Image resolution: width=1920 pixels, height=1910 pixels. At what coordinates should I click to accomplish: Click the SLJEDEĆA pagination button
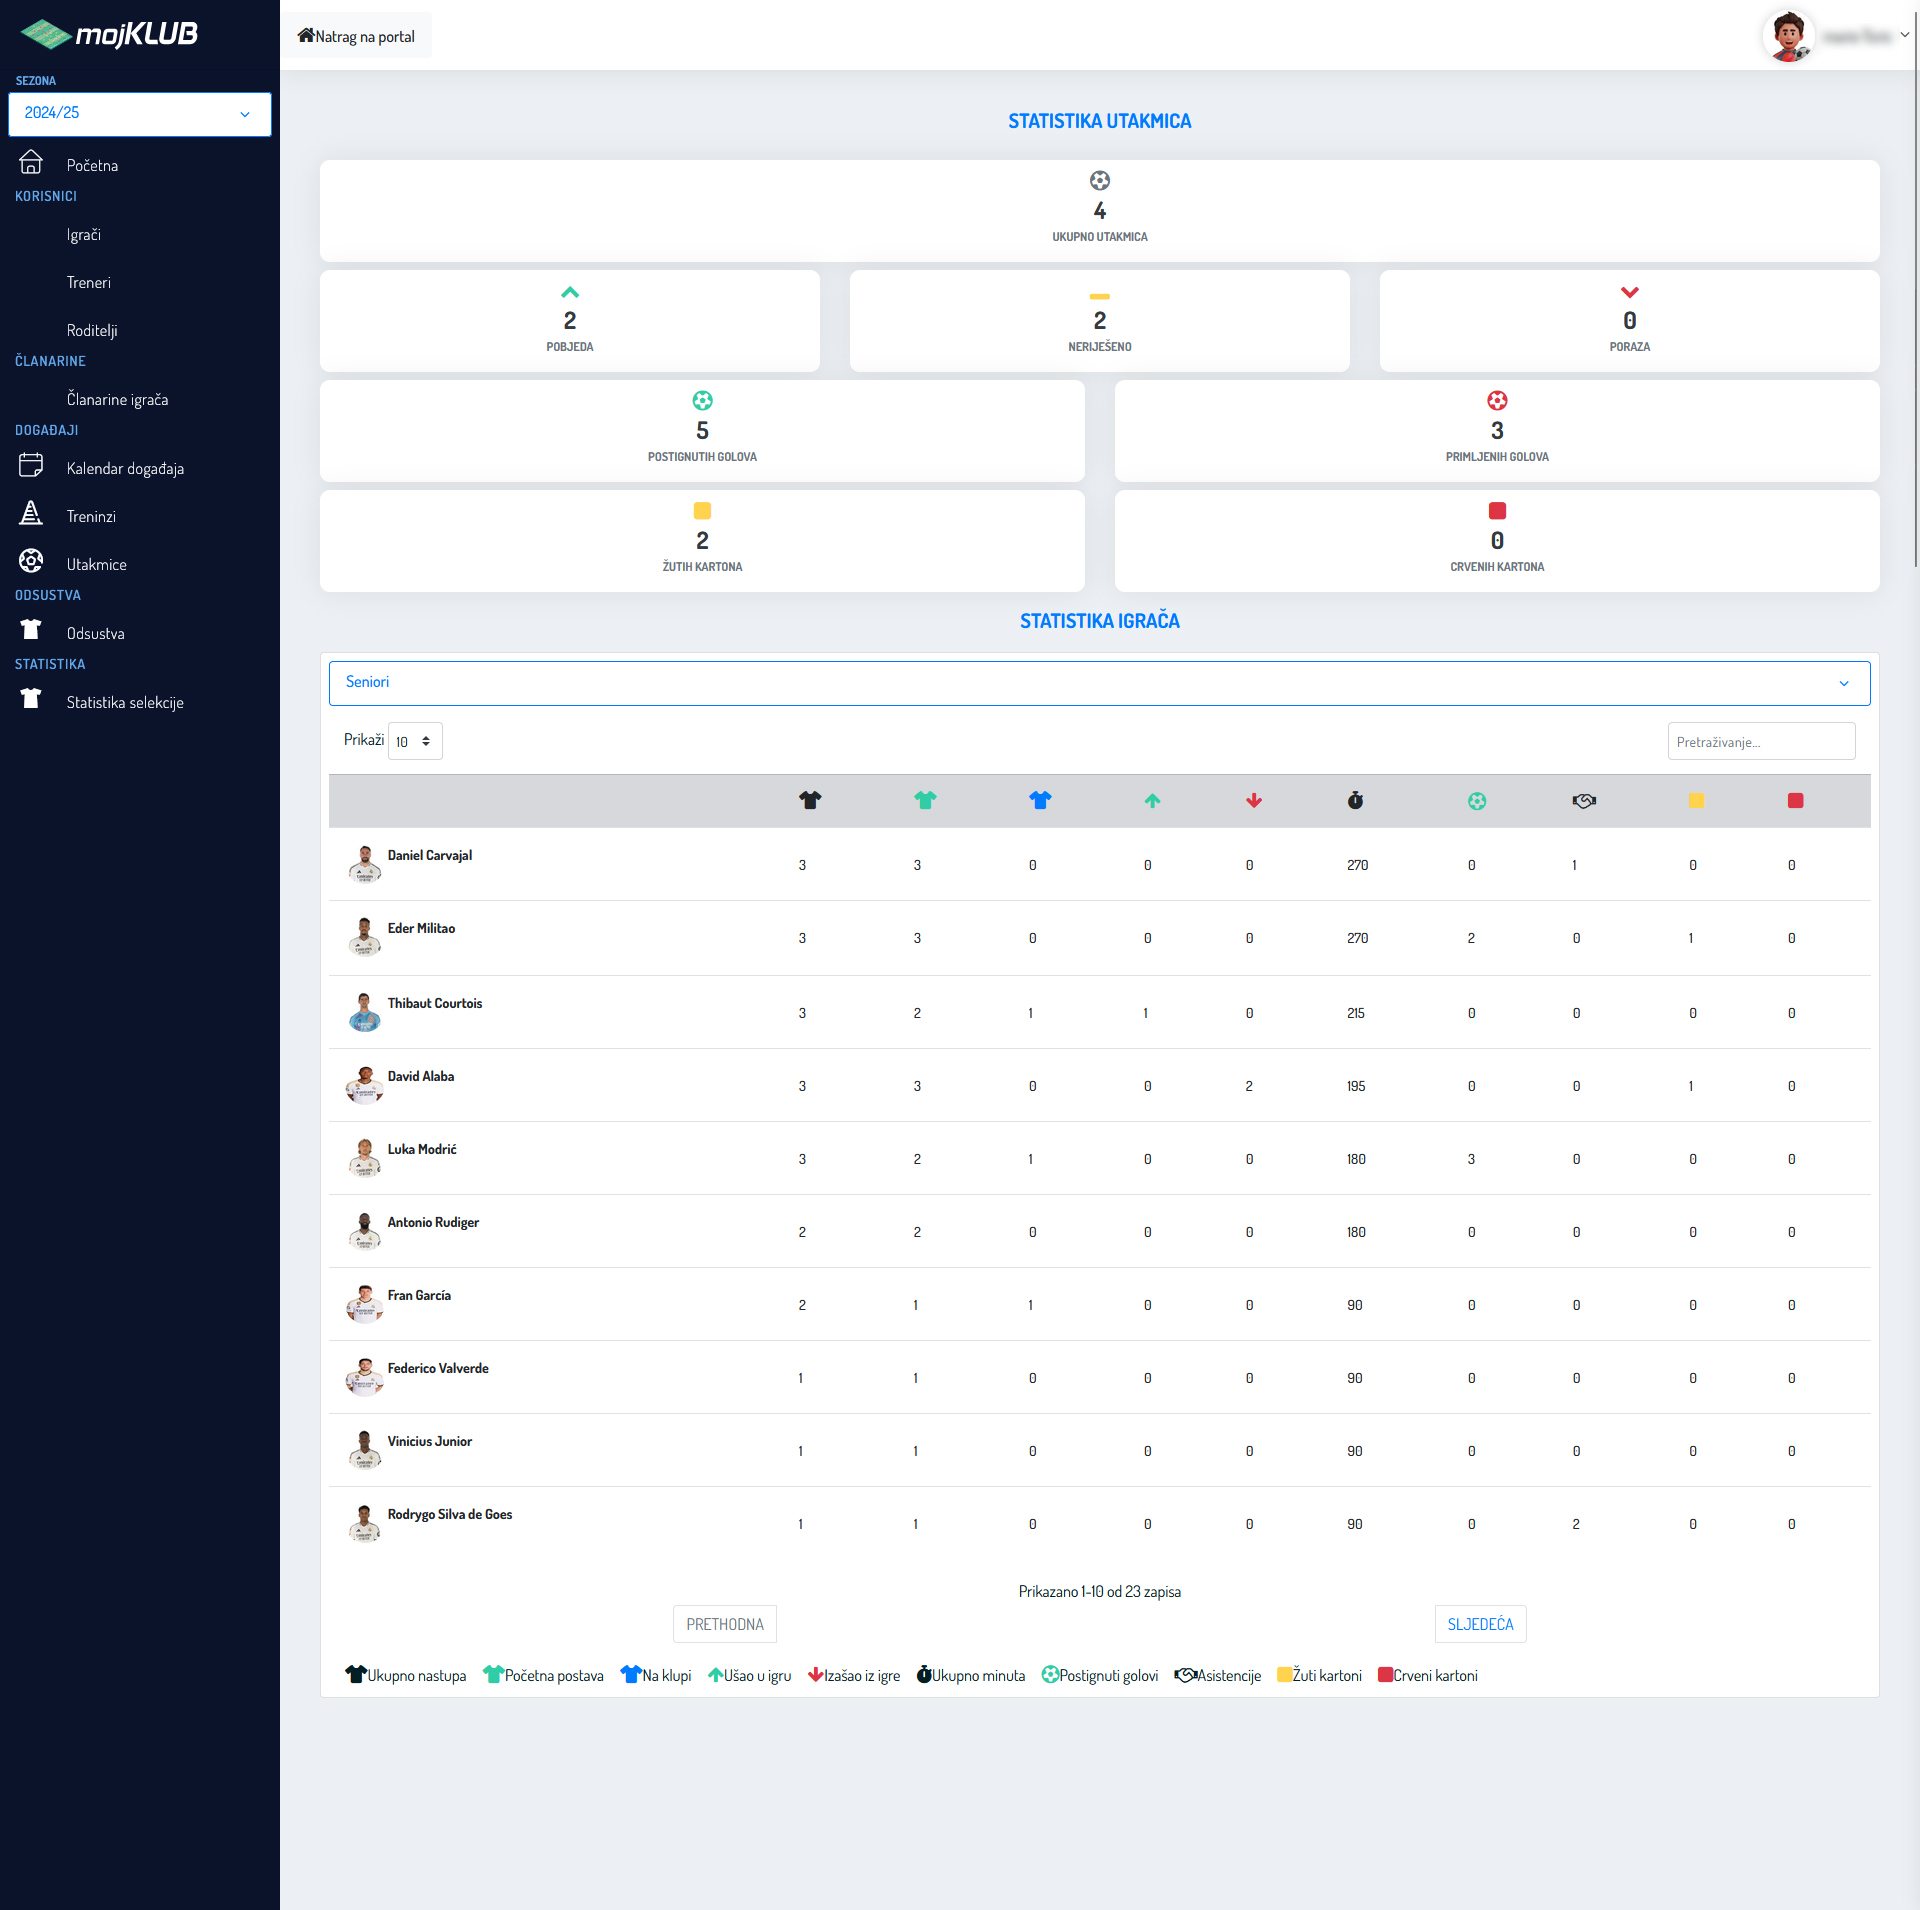1480,1624
